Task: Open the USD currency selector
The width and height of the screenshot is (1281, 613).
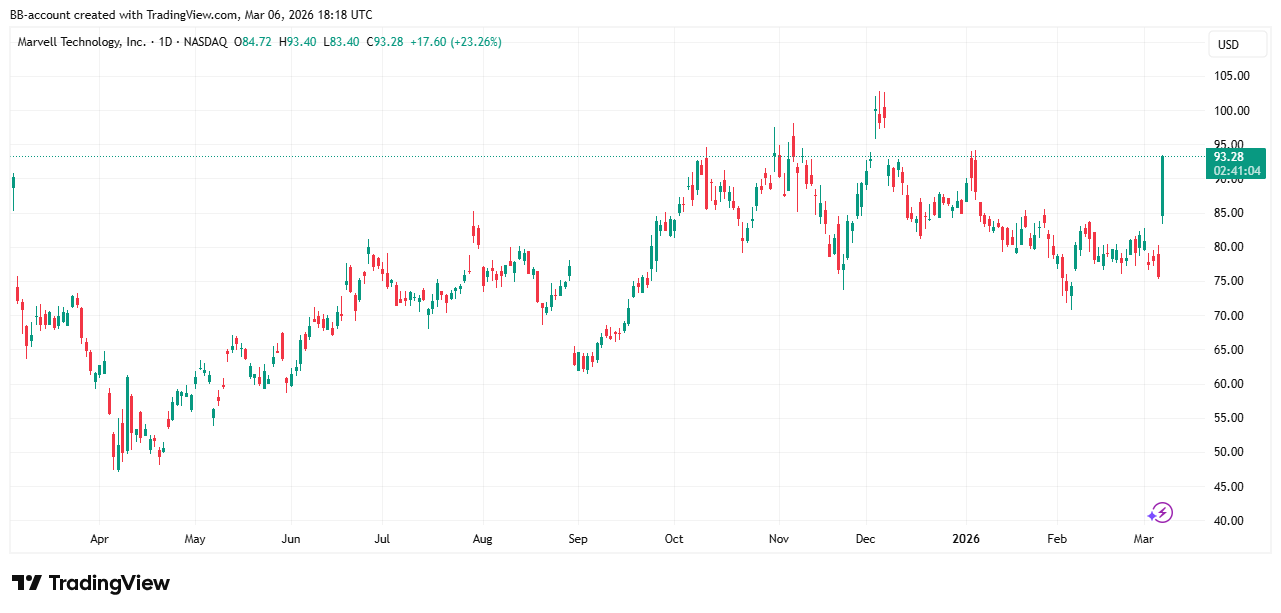Action: click(1227, 45)
